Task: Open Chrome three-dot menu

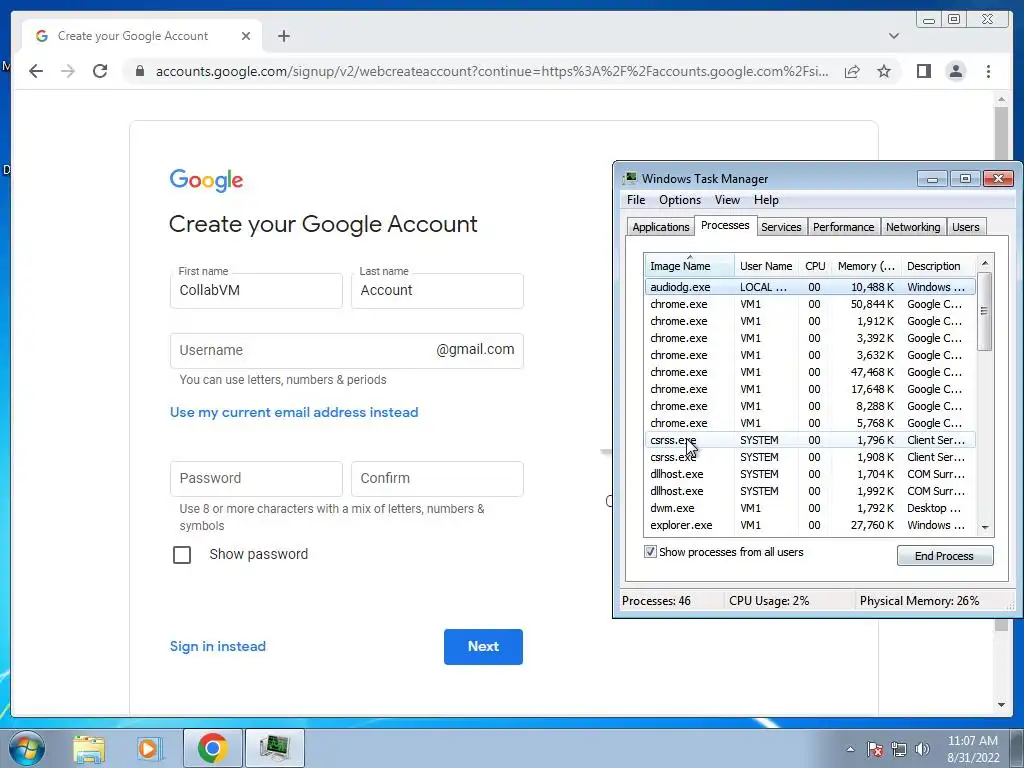Action: tap(988, 71)
